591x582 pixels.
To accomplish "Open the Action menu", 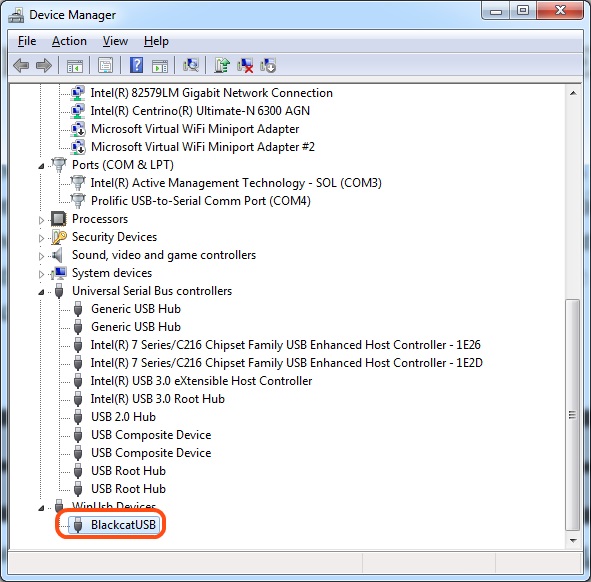I will (x=69, y=41).
